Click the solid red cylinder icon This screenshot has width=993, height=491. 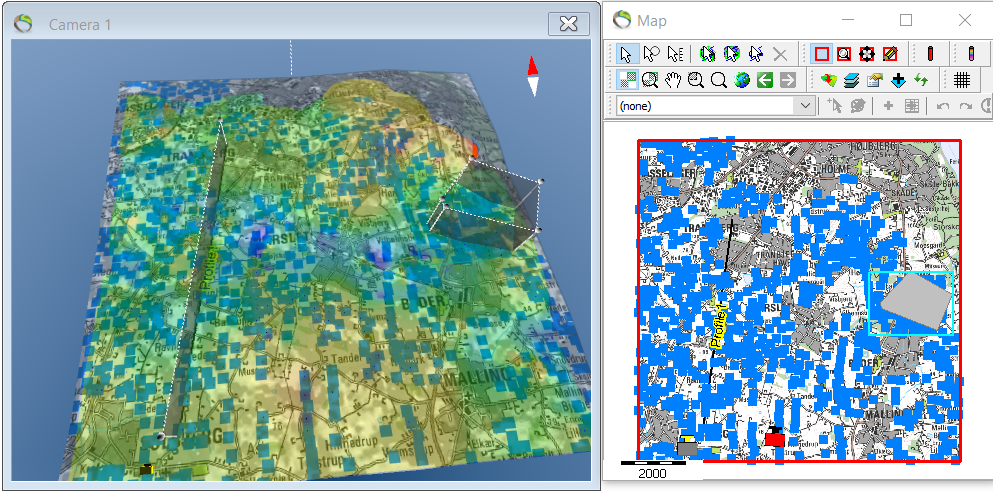pyautogui.click(x=930, y=54)
